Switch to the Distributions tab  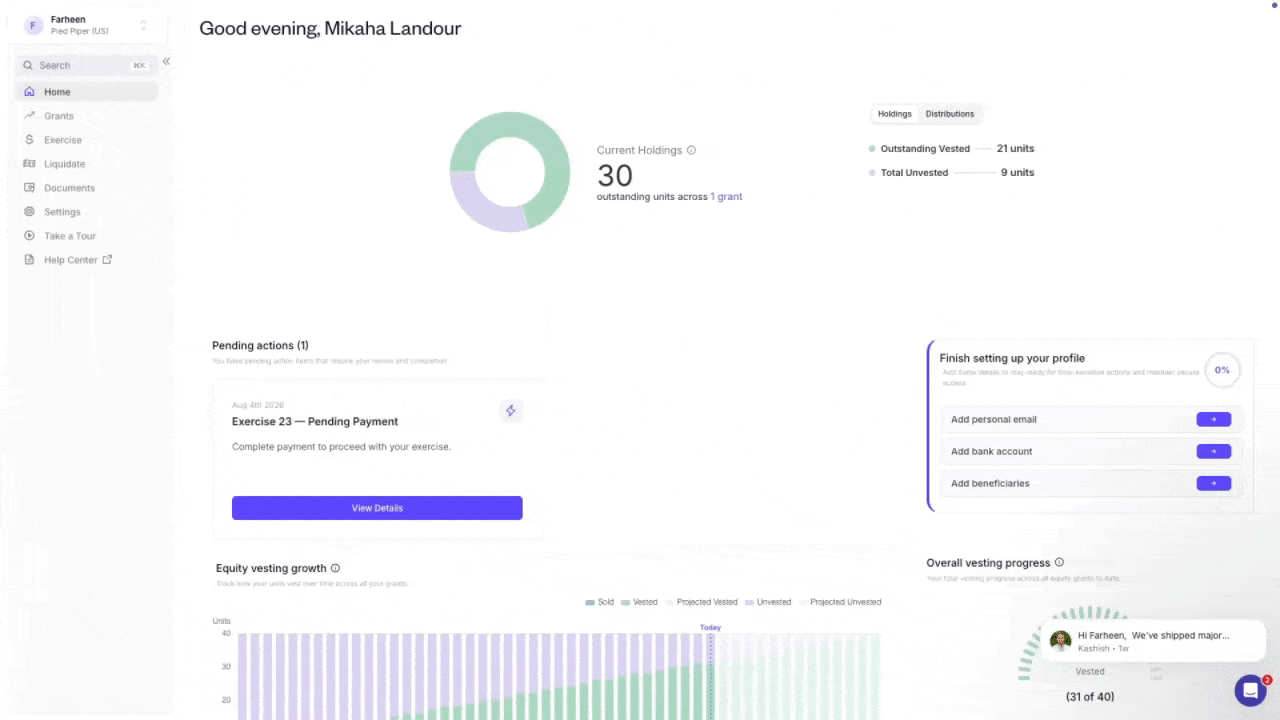(950, 114)
